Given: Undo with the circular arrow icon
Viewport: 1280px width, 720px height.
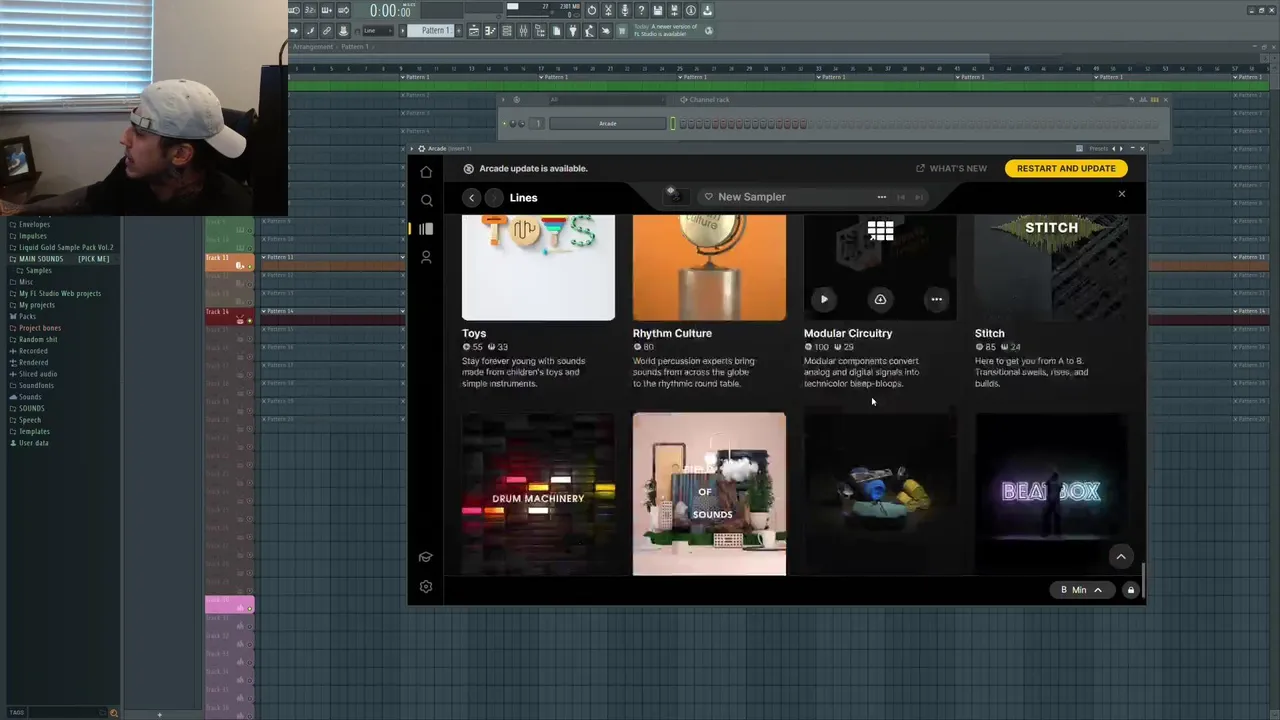Looking at the screenshot, I should (591, 11).
